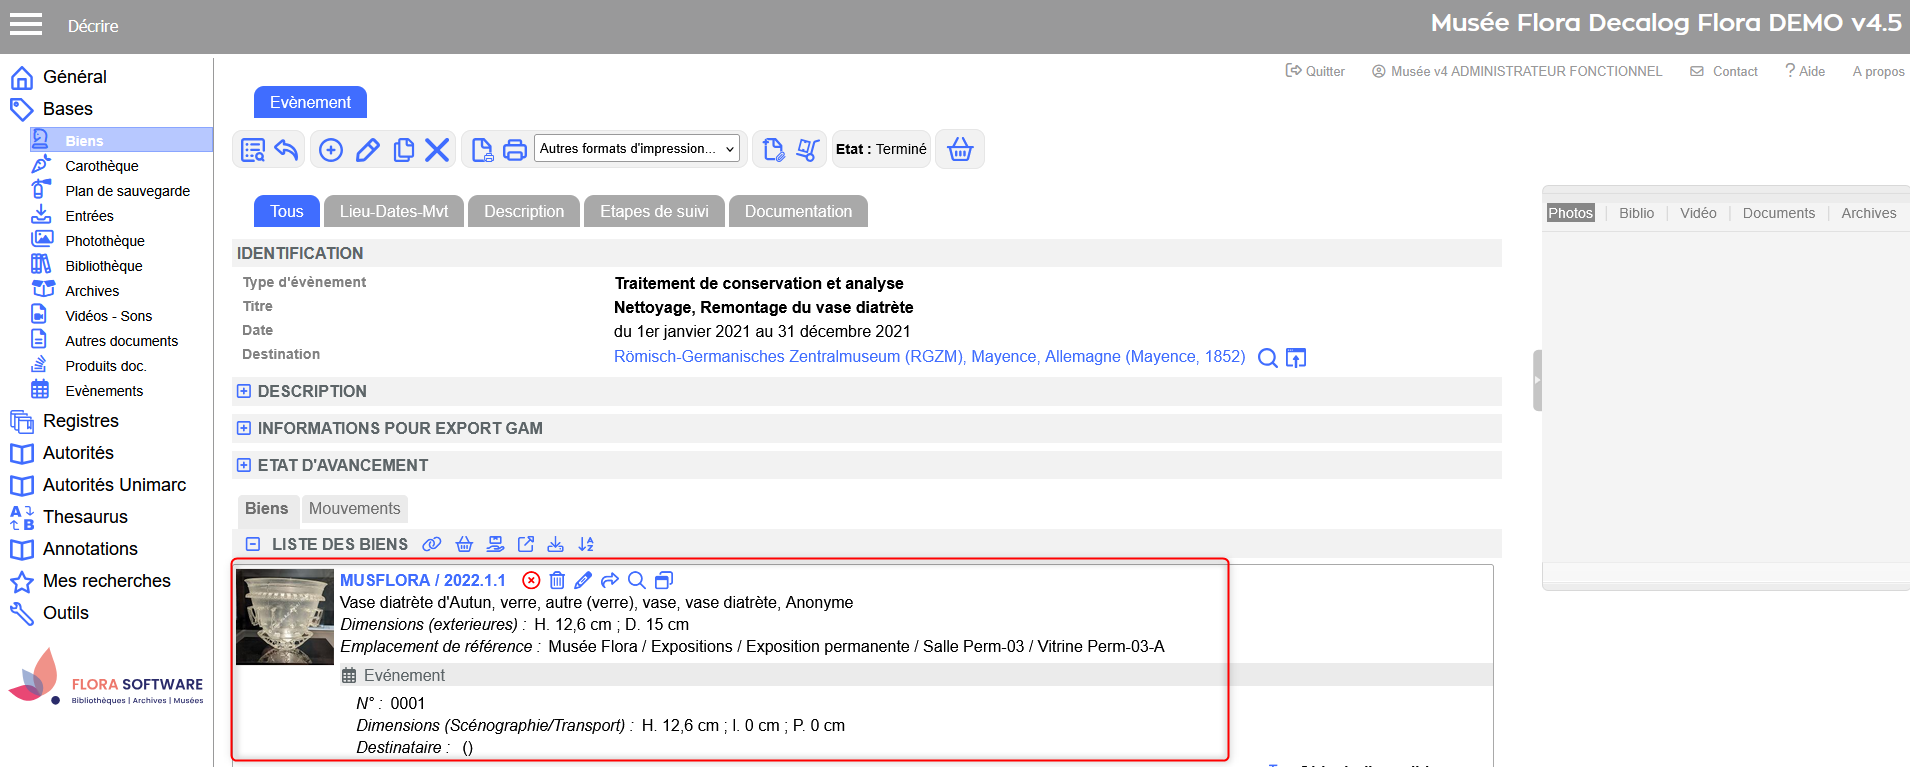Click the pencil edit icon in top toolbar
The width and height of the screenshot is (1910, 767).
(x=368, y=150)
